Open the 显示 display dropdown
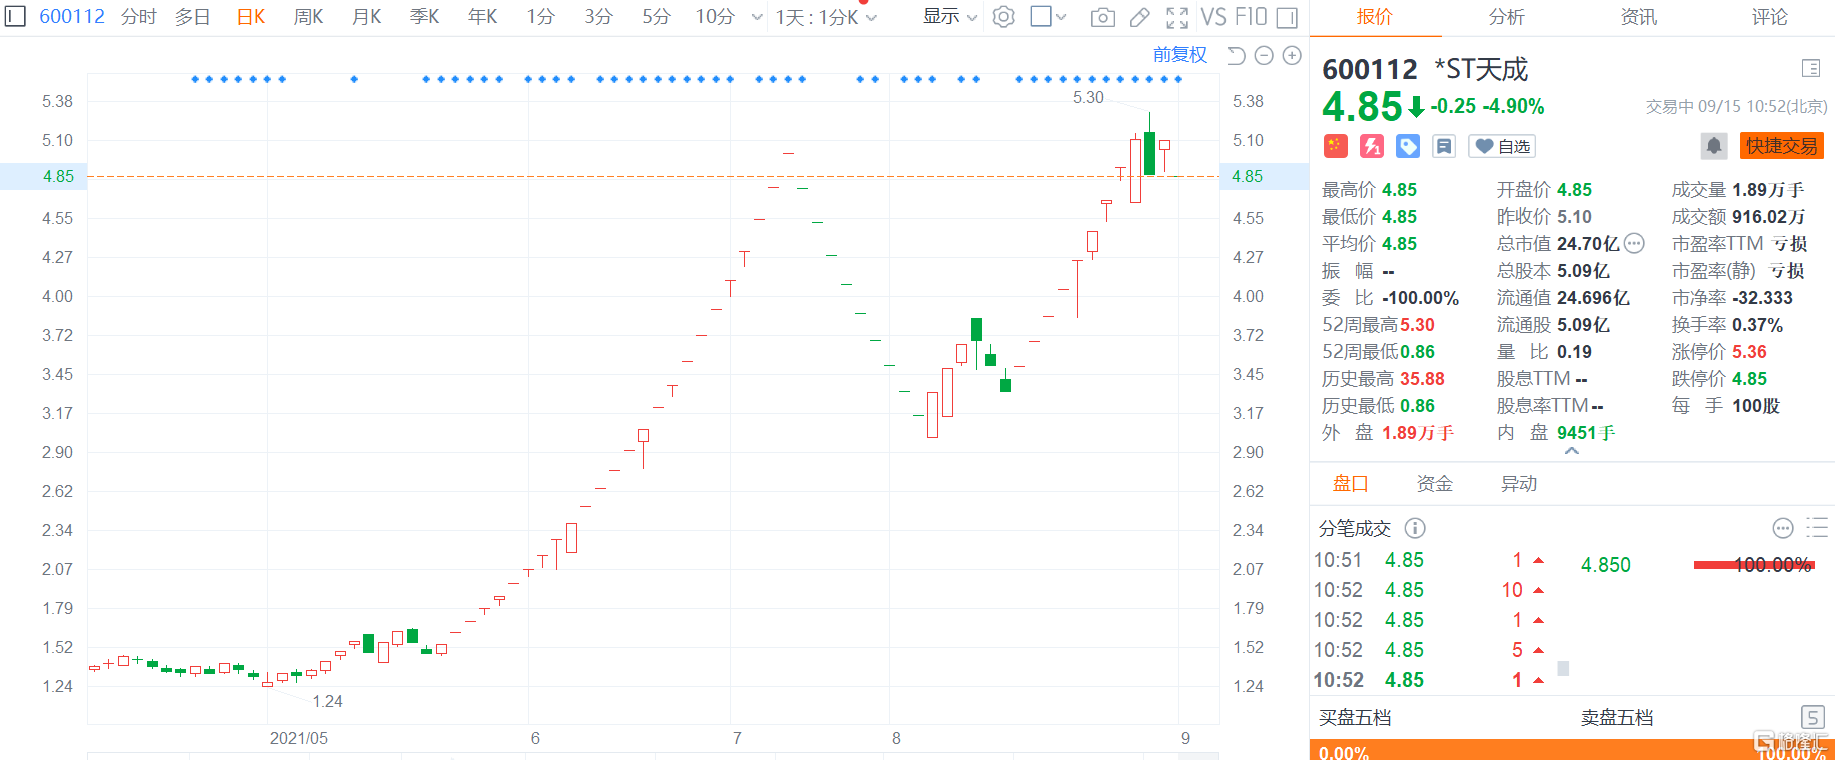Screen dimensions: 1836x760 pyautogui.click(x=949, y=17)
